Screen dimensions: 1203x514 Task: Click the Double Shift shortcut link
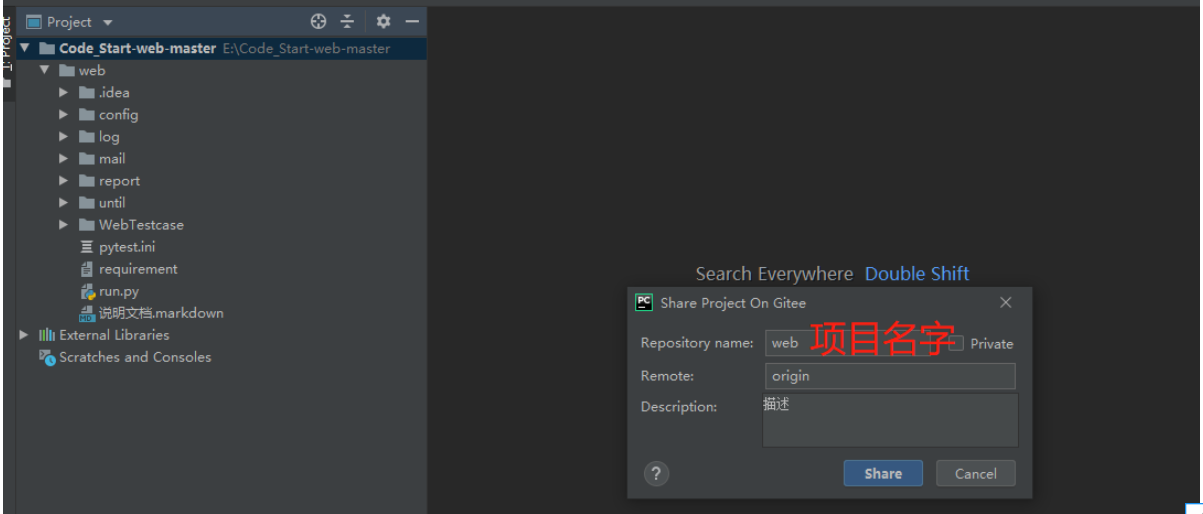(x=917, y=273)
